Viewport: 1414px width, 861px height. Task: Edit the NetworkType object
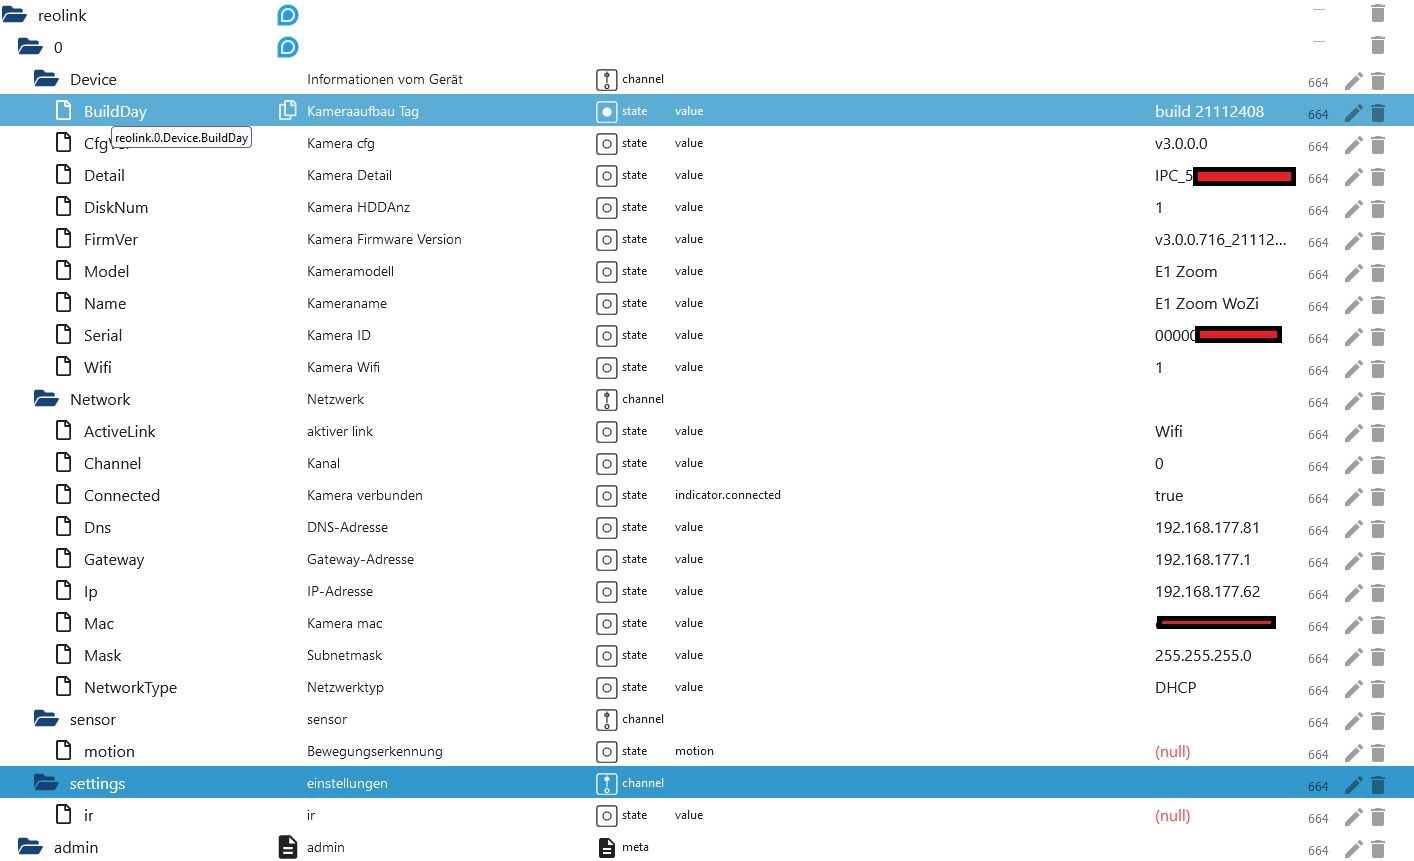1353,689
